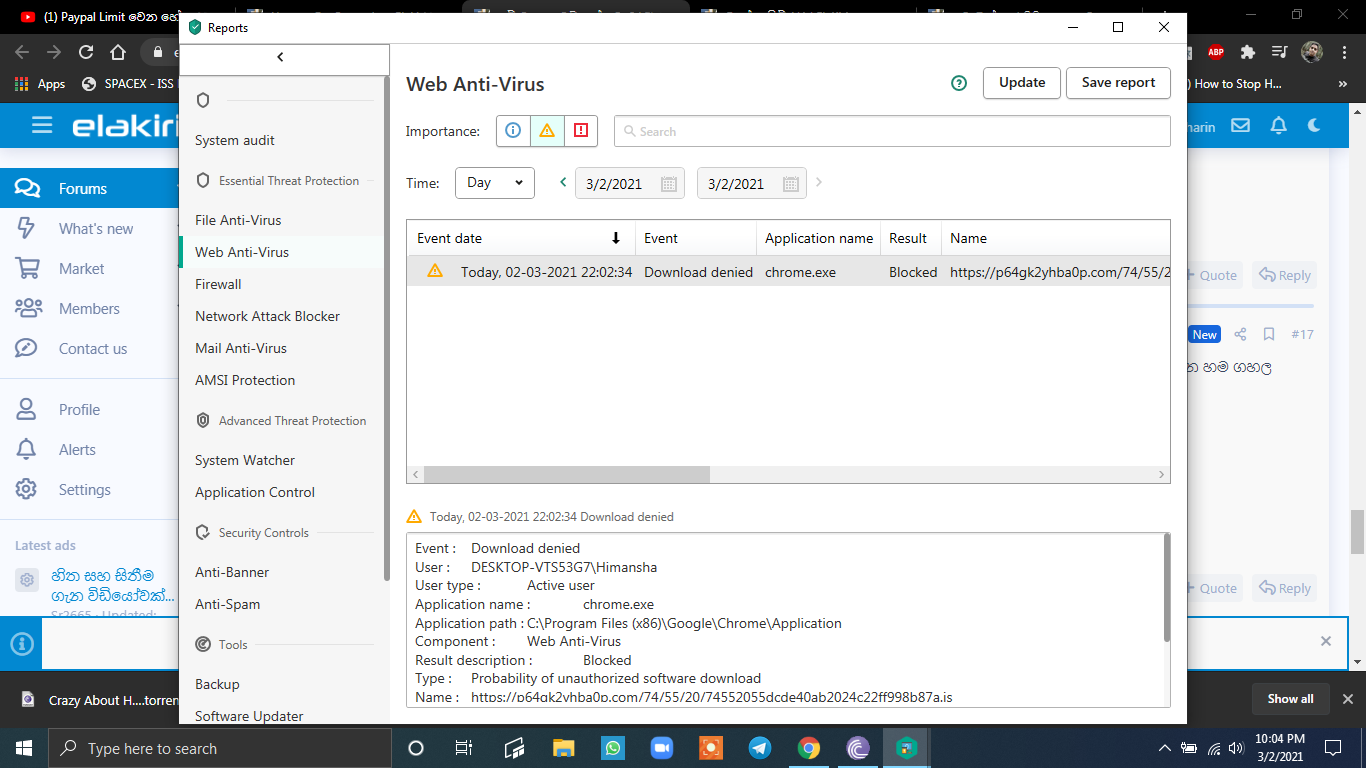Image resolution: width=1366 pixels, height=768 pixels.
Task: Open the Adblock Plus extension icon
Action: click(1215, 52)
